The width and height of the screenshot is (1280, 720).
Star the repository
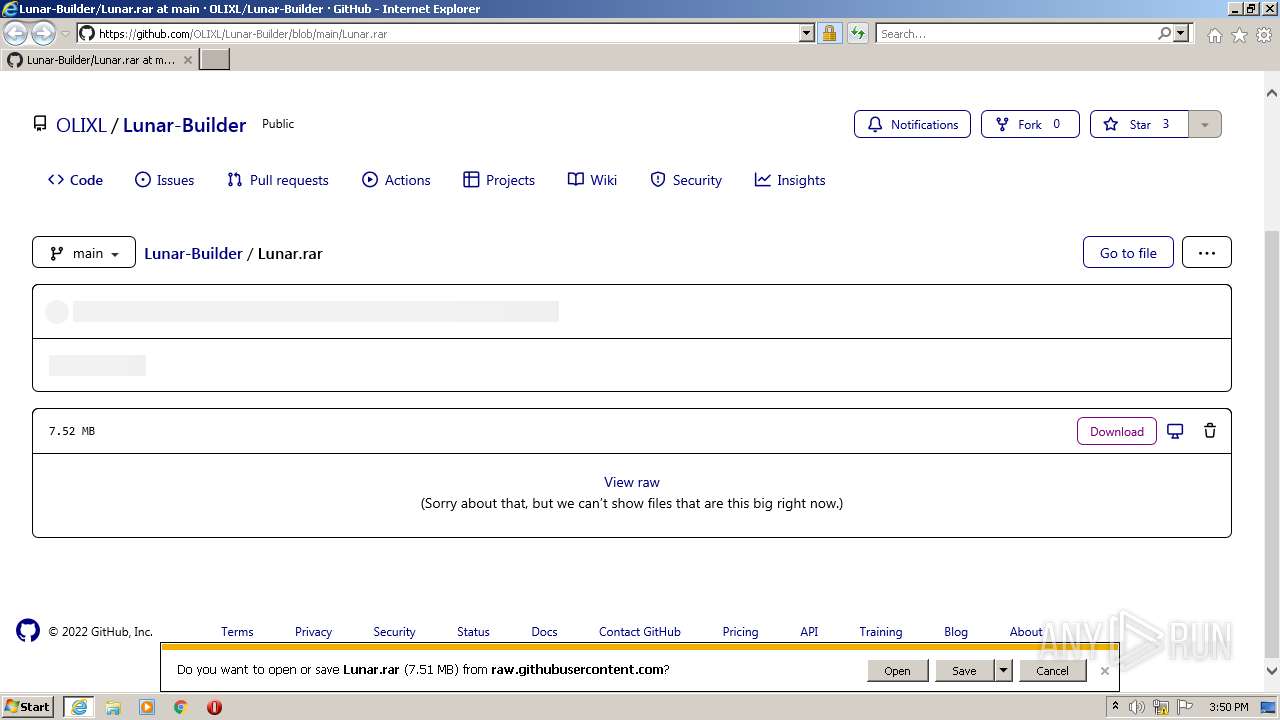coord(1139,124)
